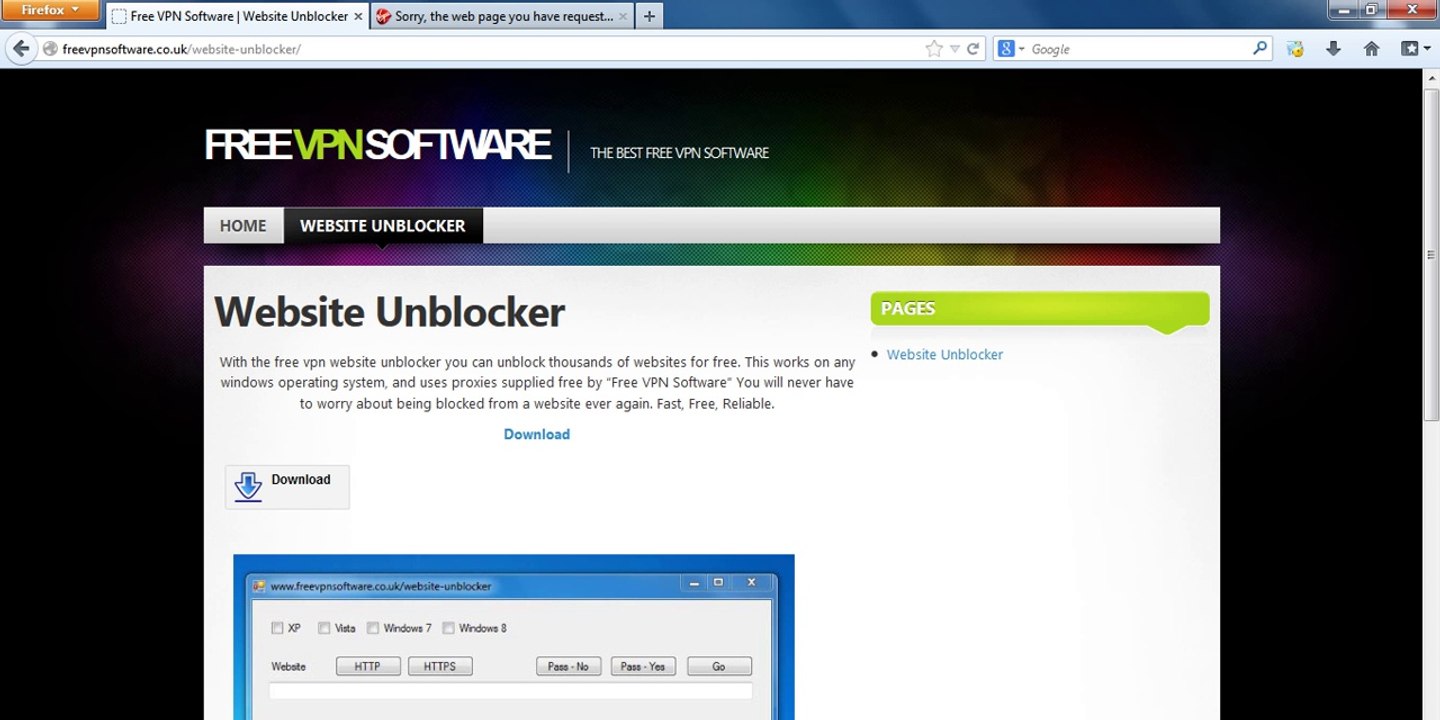Click the page's vertical scrollbar thumb

click(1431, 255)
